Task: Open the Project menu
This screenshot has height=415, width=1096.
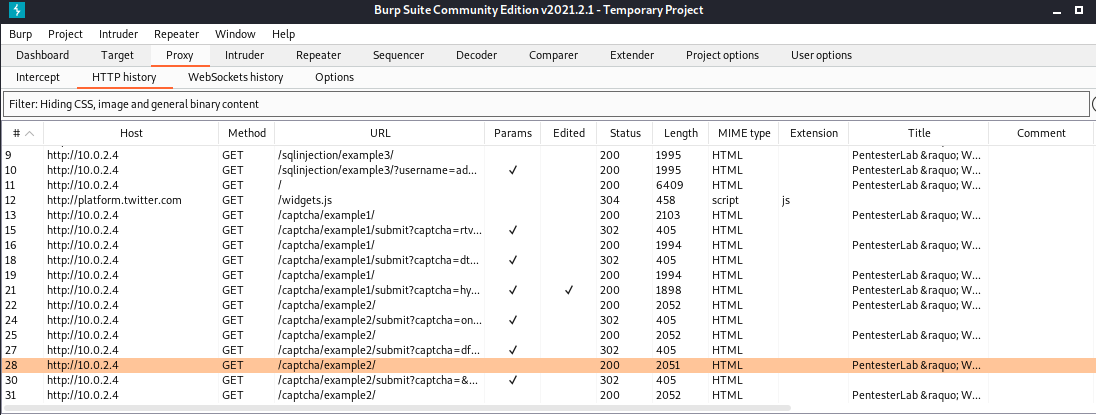Action: coord(65,34)
